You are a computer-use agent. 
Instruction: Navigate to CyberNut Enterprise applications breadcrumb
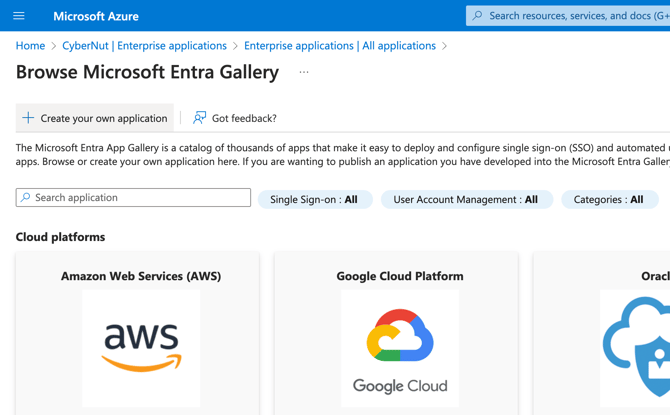click(x=144, y=46)
